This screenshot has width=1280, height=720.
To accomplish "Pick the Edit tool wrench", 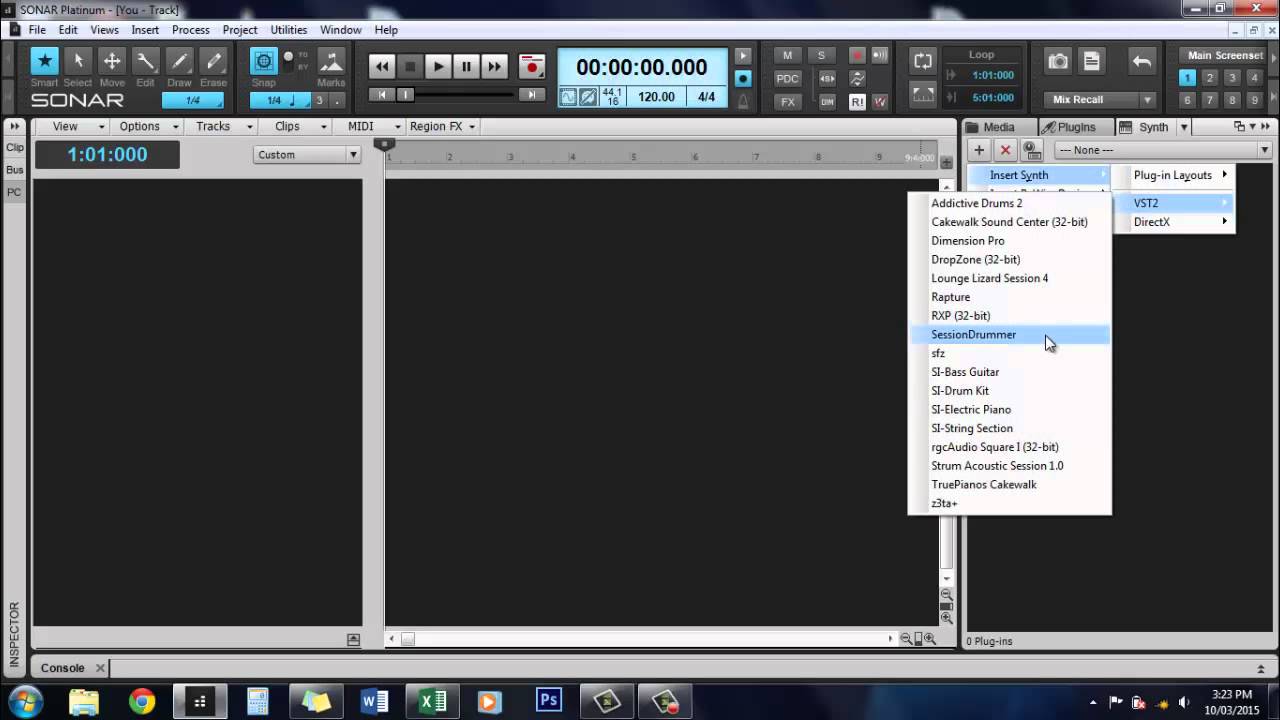I will click(145, 61).
